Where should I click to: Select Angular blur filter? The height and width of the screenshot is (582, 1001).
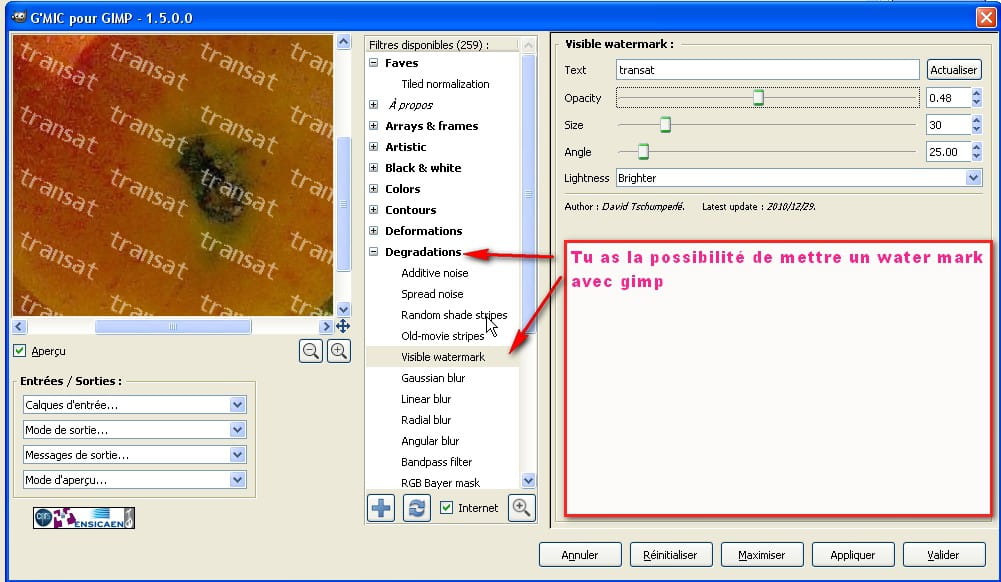(x=430, y=442)
